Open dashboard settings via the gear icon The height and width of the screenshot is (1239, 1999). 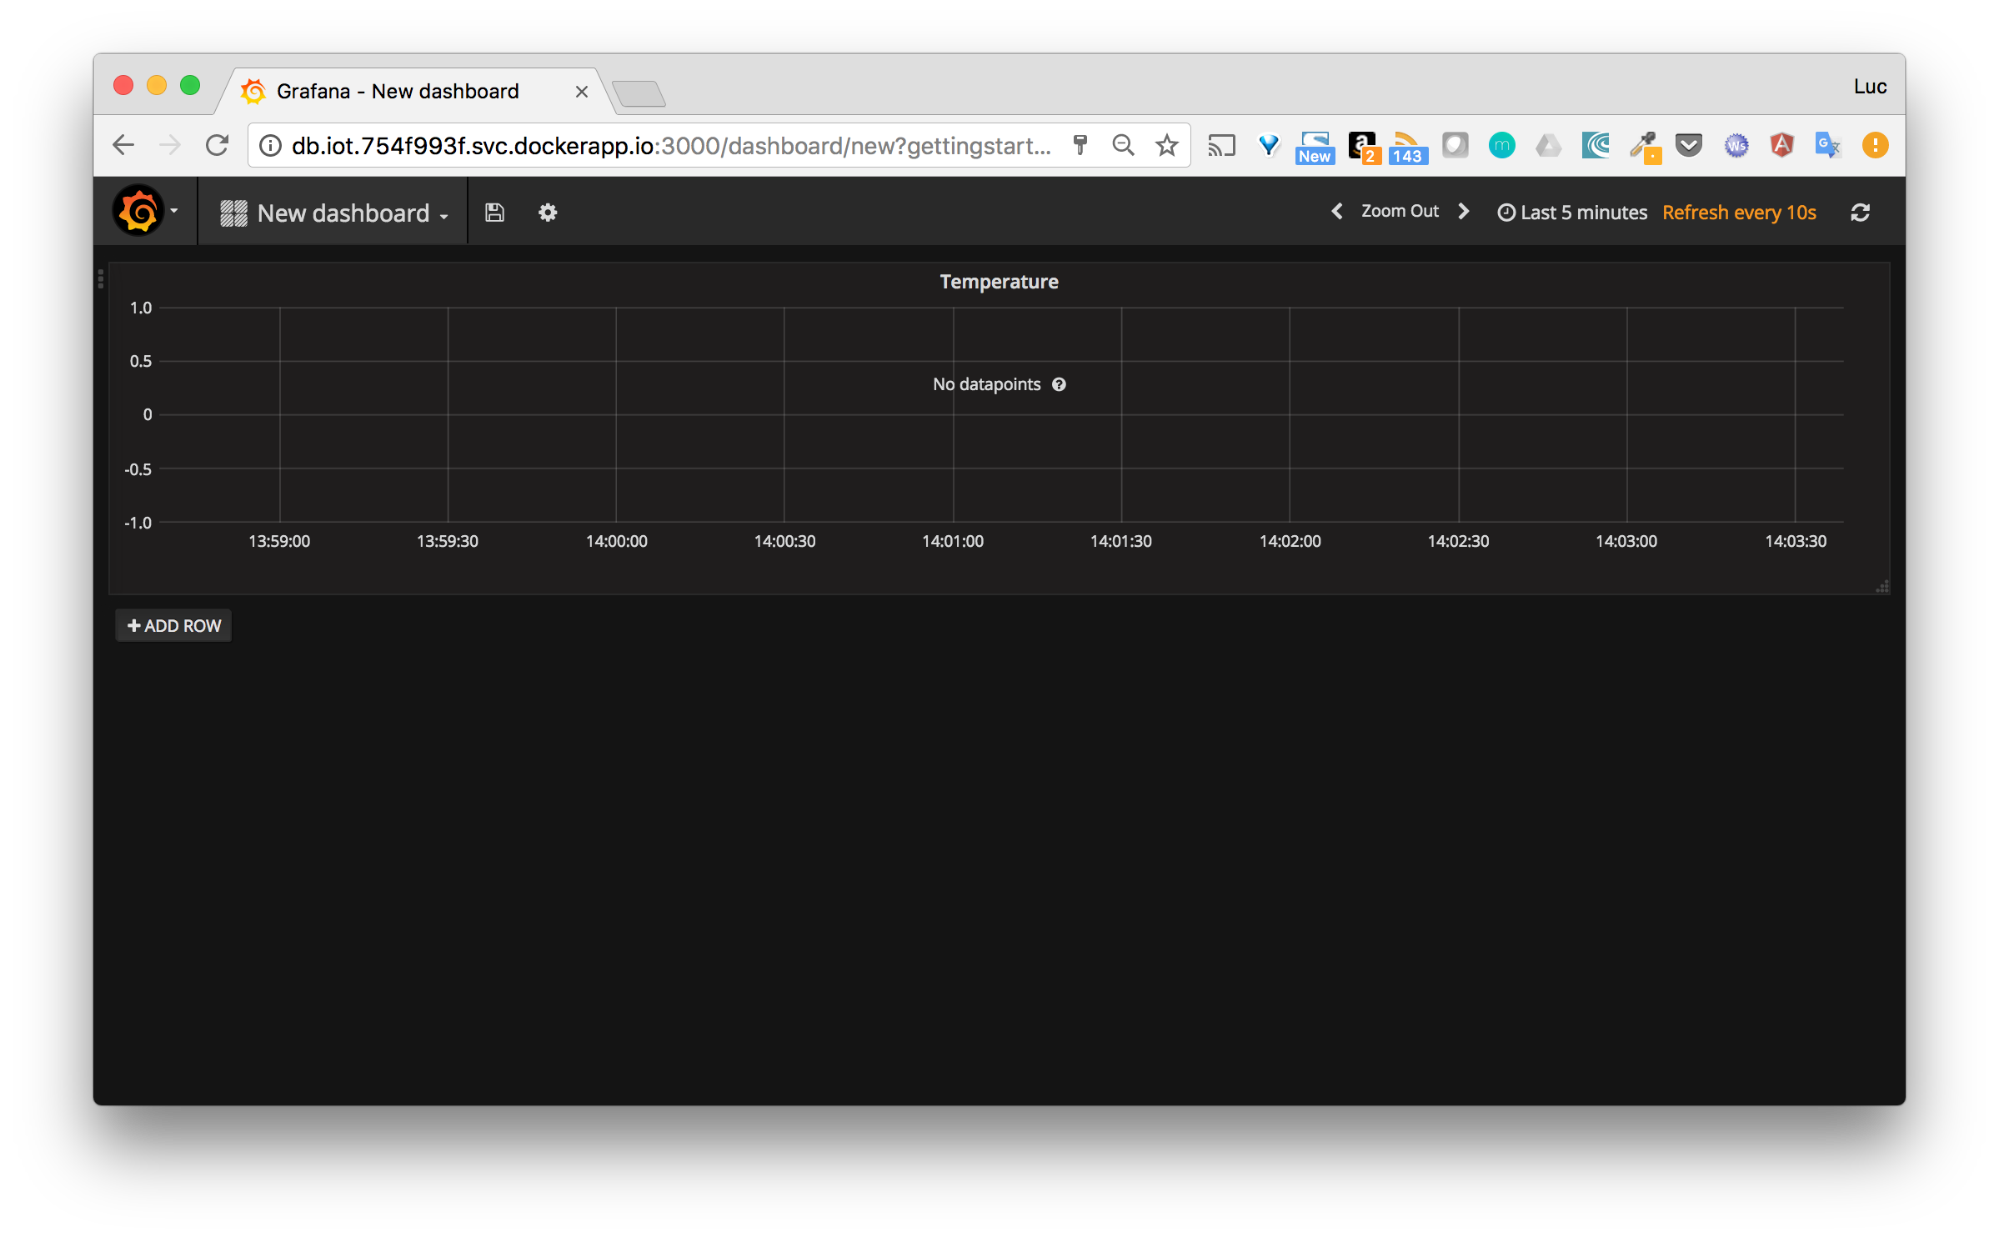coord(547,212)
